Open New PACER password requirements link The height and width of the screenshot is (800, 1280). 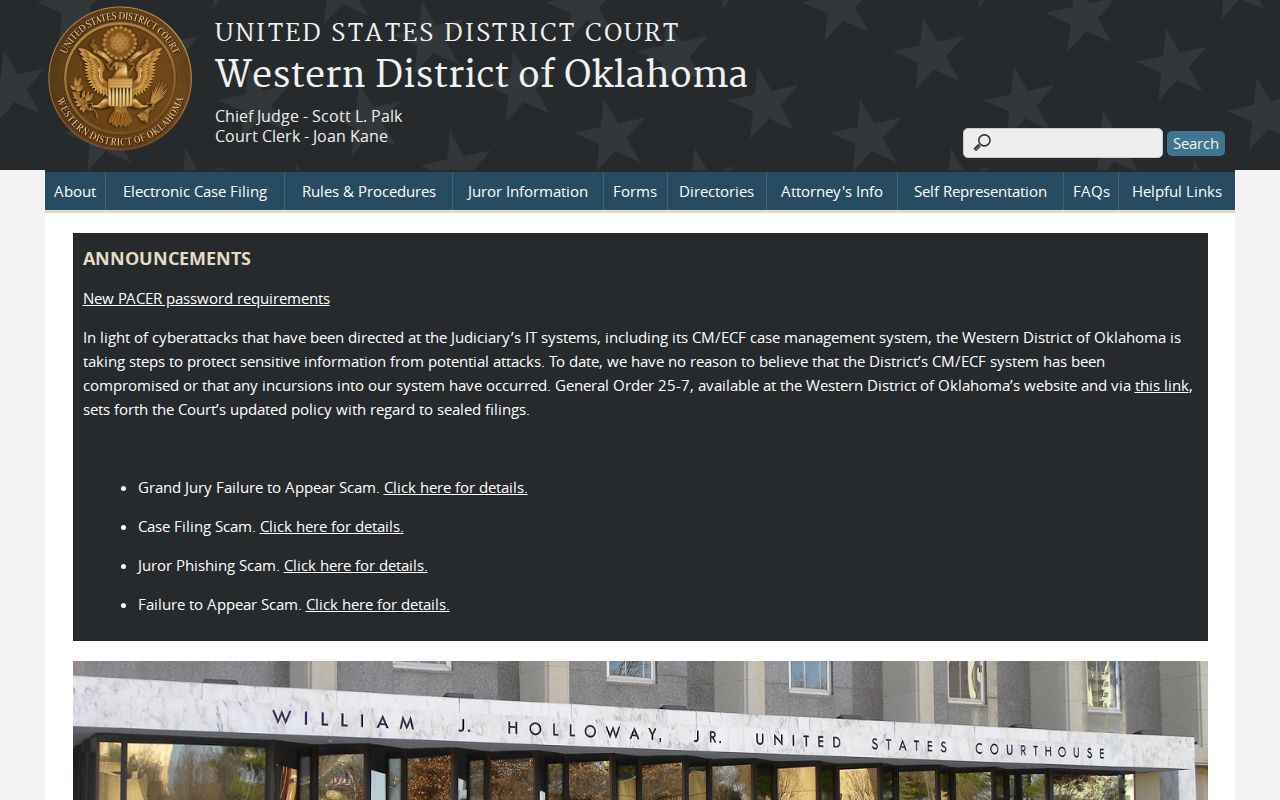tap(206, 298)
